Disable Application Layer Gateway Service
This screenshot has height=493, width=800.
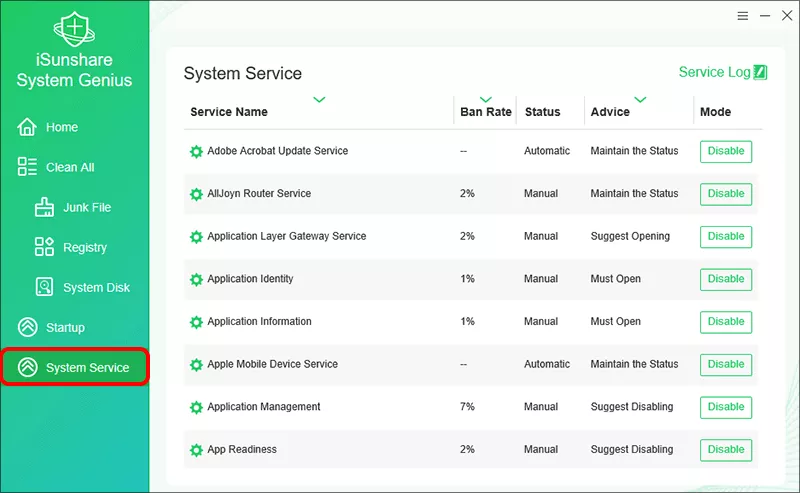726,237
